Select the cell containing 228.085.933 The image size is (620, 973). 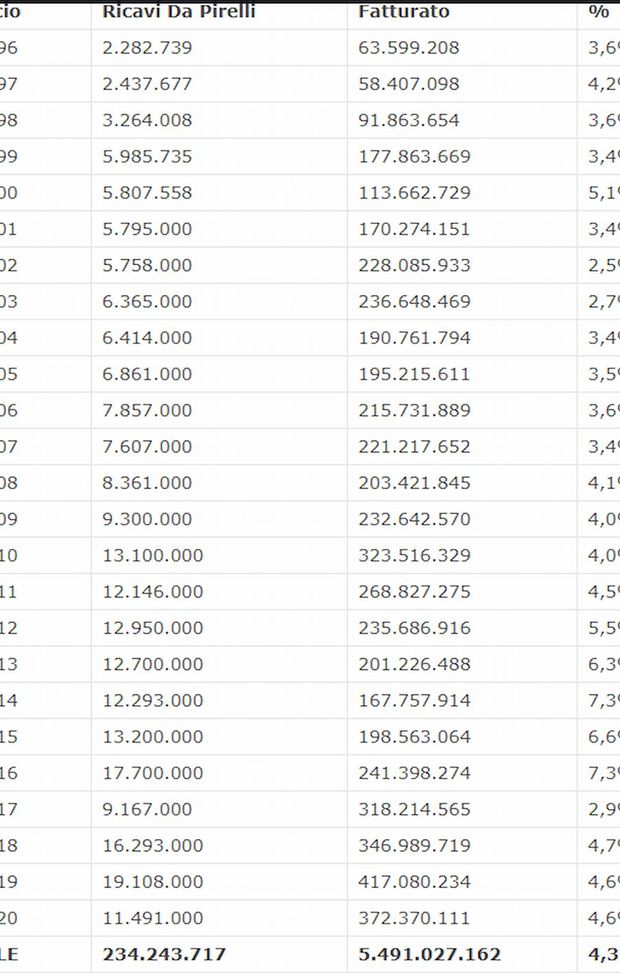[414, 265]
